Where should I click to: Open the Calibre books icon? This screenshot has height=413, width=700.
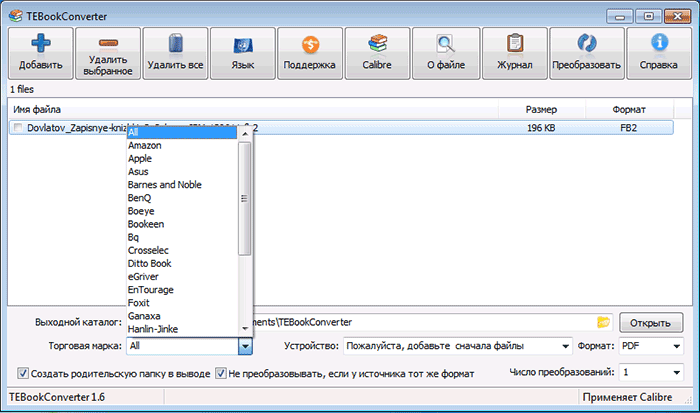(377, 43)
